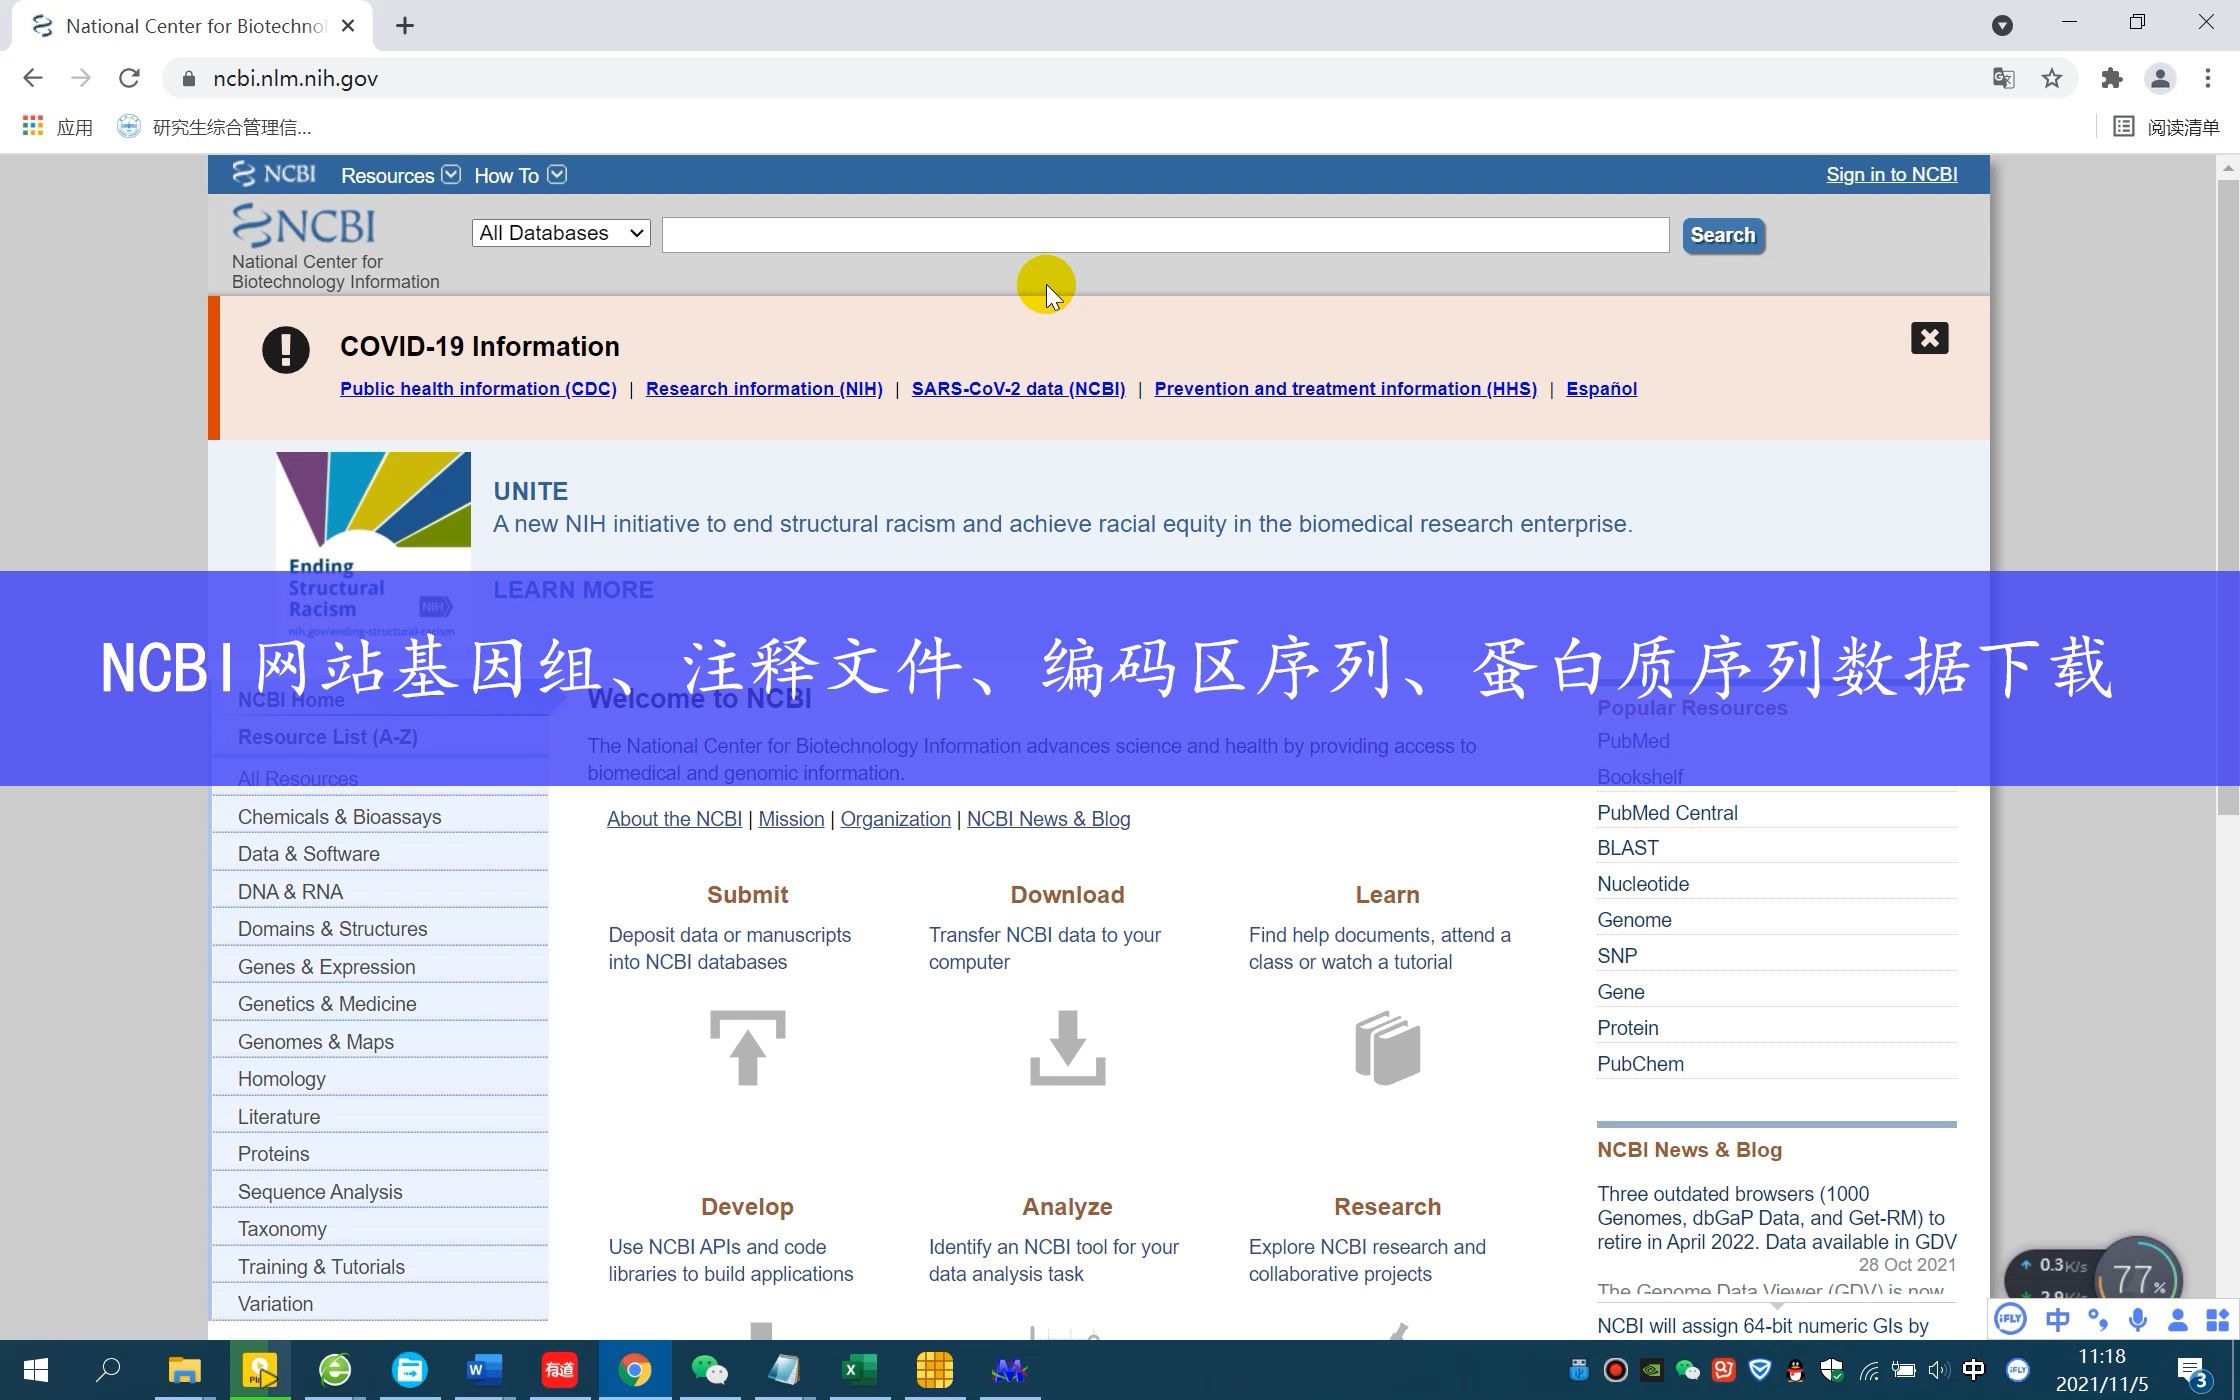This screenshot has height=1400, width=2240.
Task: Expand the Resources dropdown menu
Action: (400, 175)
